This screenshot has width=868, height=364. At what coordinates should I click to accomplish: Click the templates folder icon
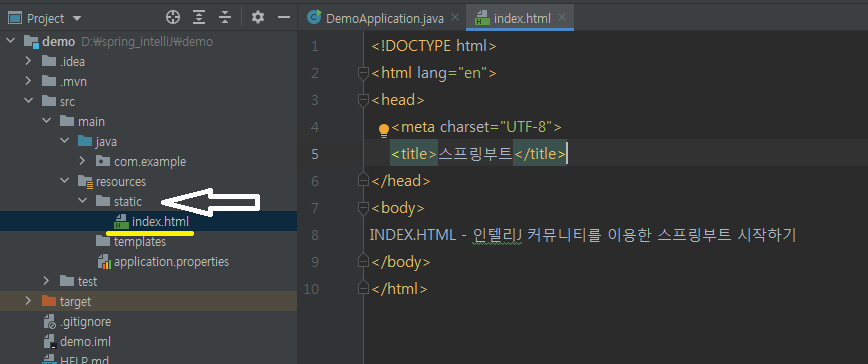[x=103, y=242]
